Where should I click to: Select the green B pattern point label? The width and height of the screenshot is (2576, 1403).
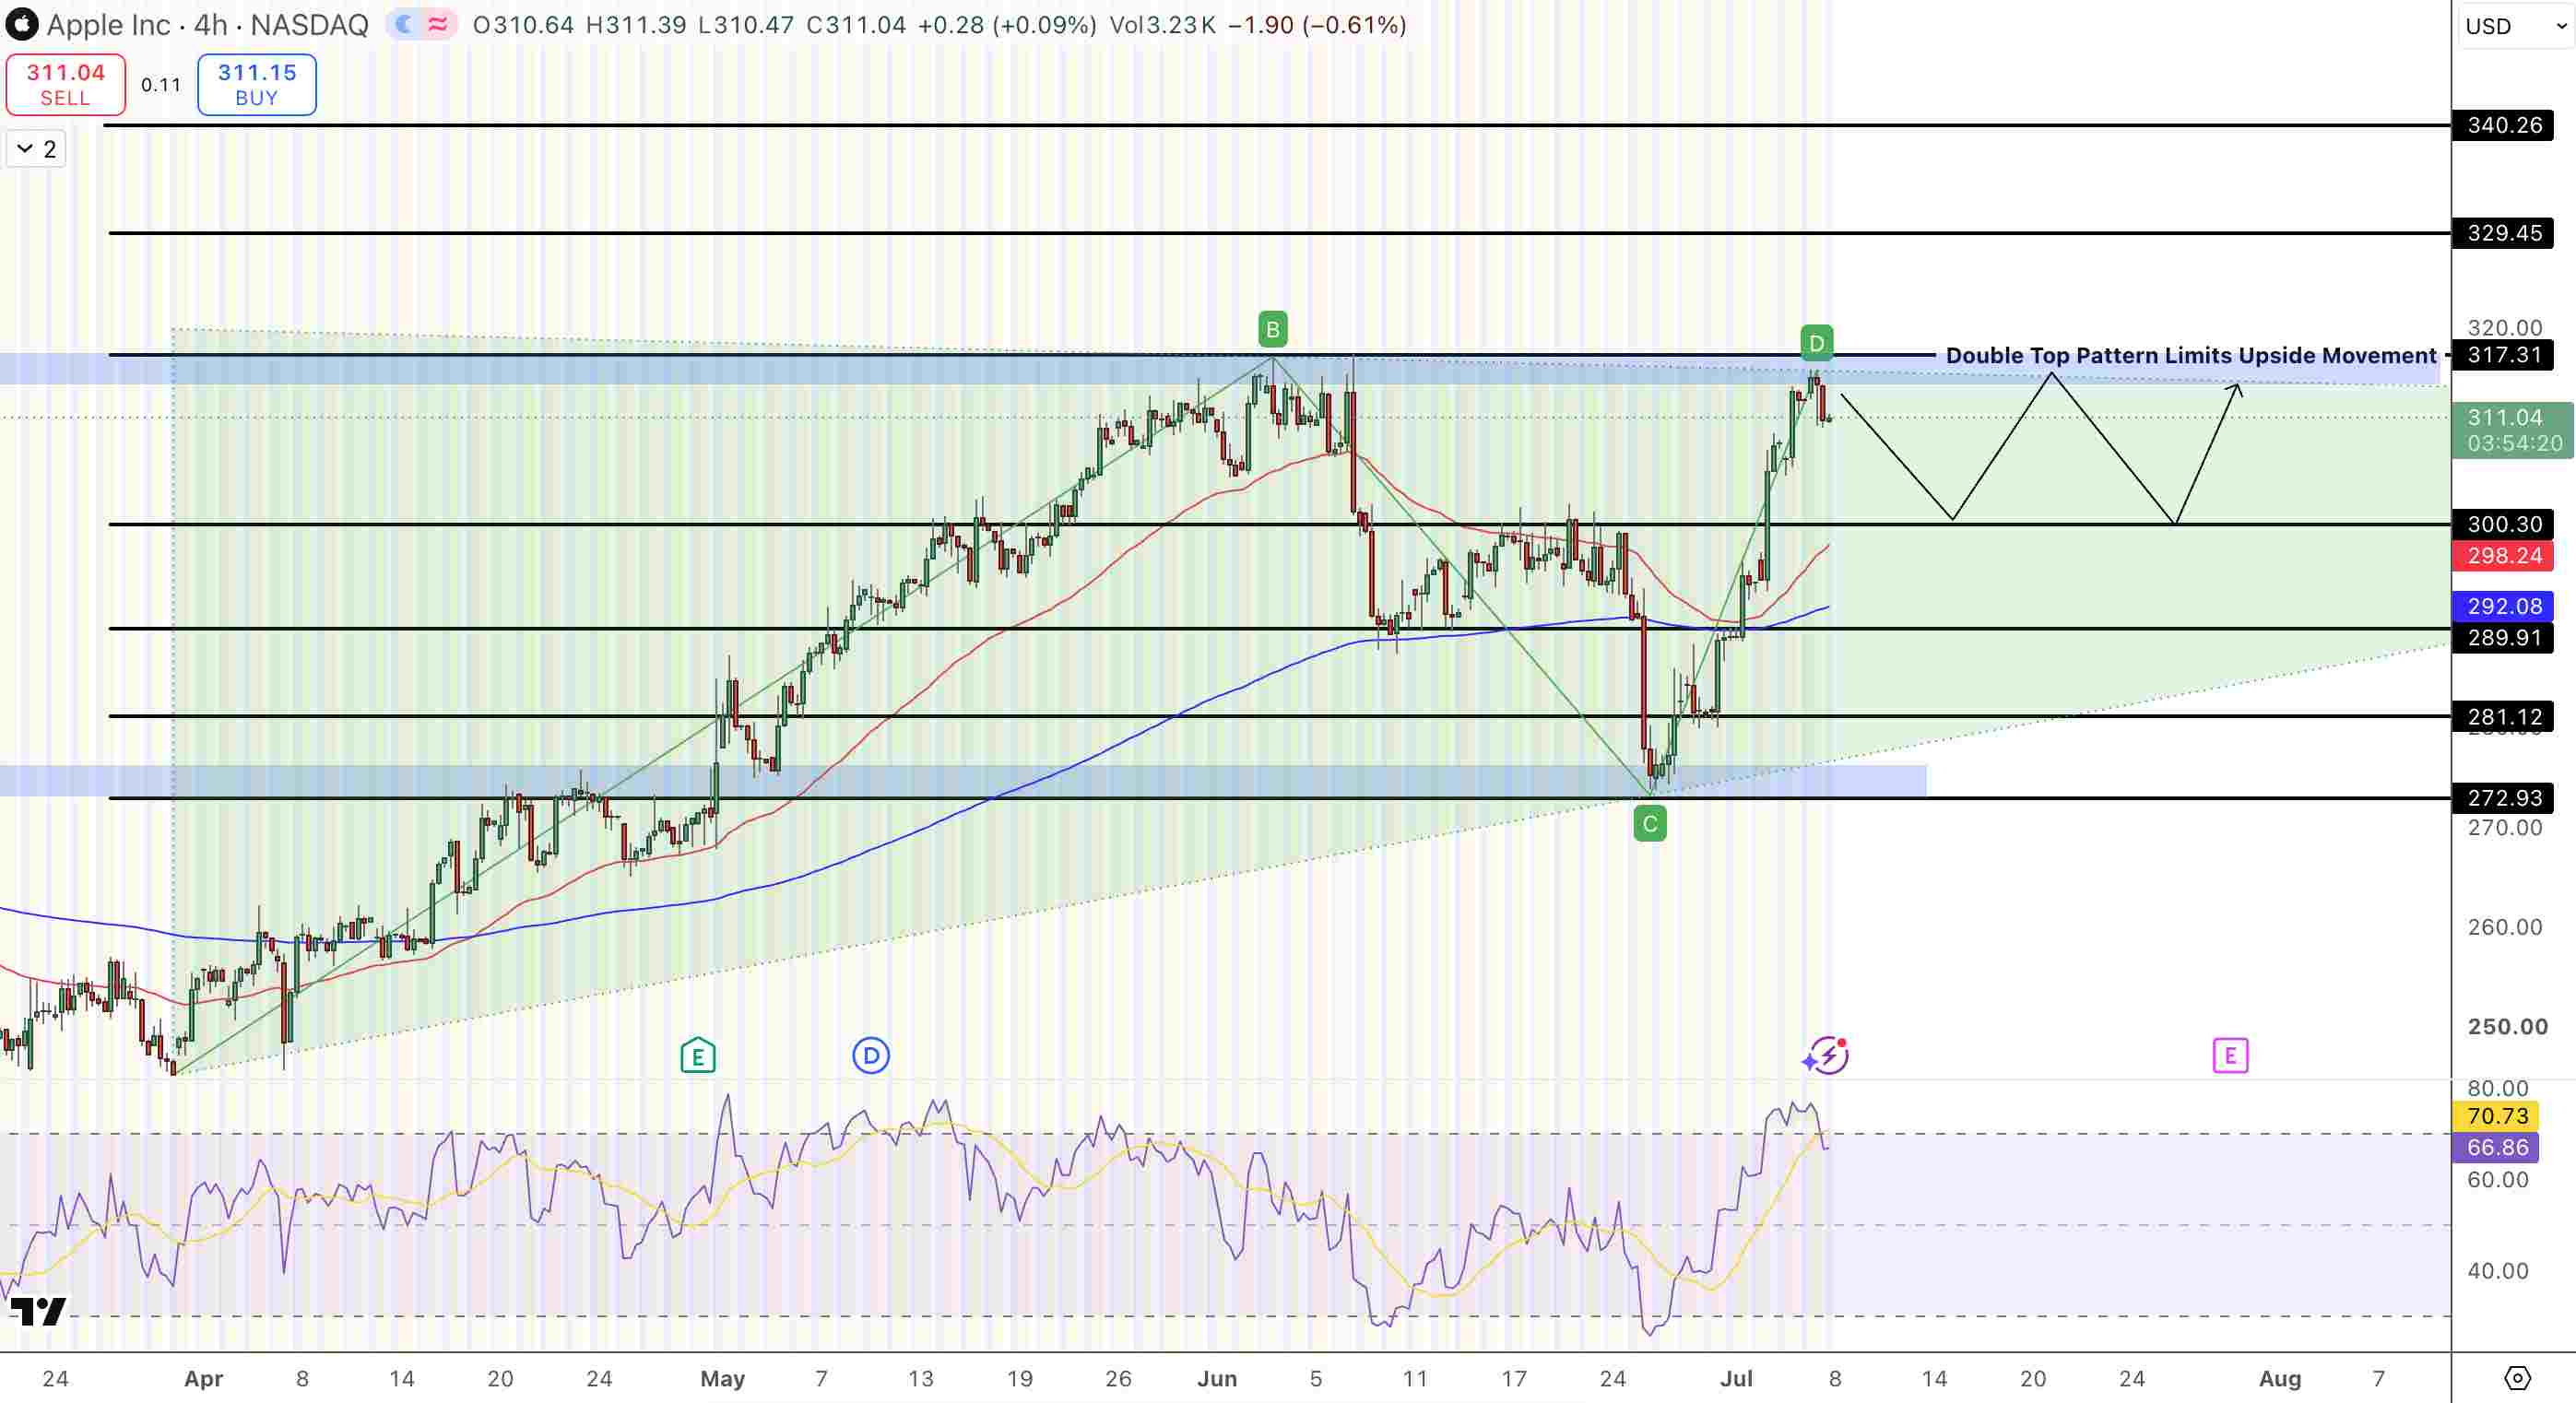pyautogui.click(x=1272, y=329)
